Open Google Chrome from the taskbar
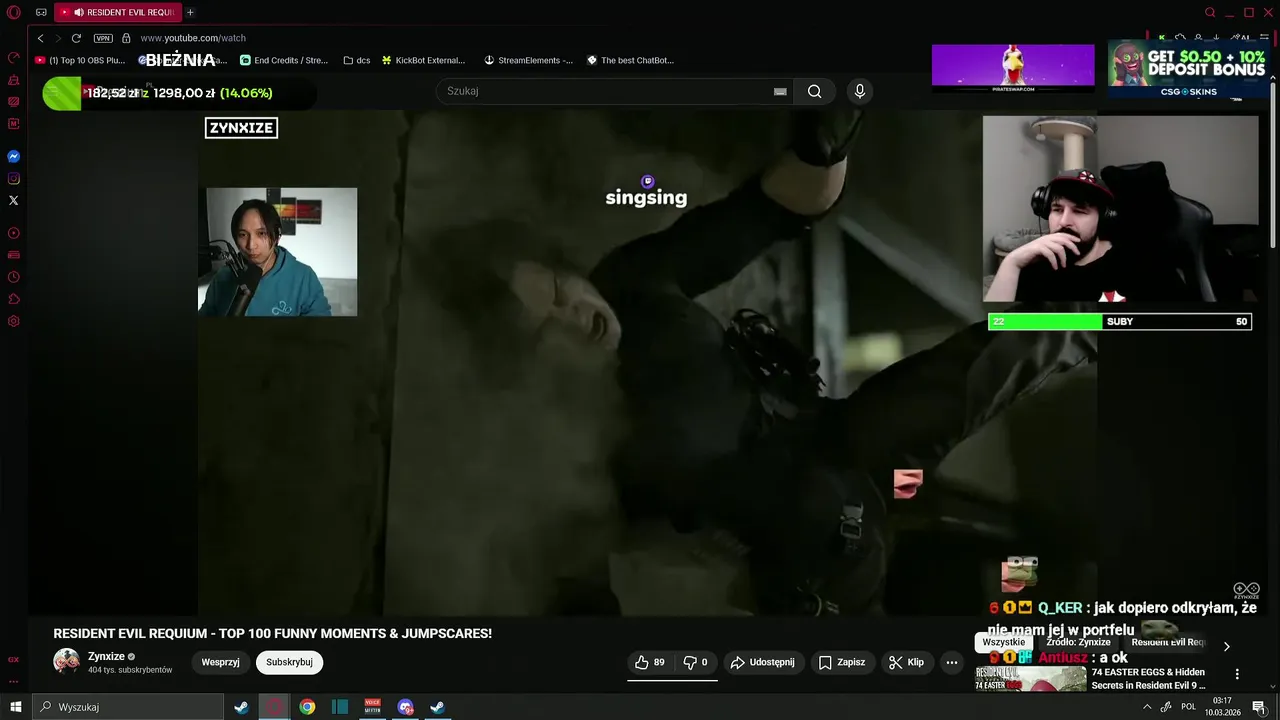Viewport: 1280px width, 720px height. [x=307, y=707]
